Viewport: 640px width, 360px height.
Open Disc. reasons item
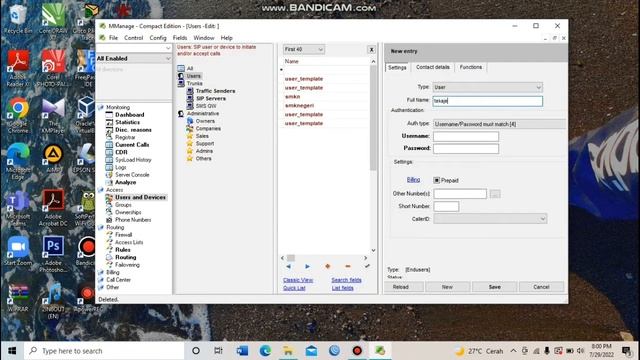click(133, 130)
